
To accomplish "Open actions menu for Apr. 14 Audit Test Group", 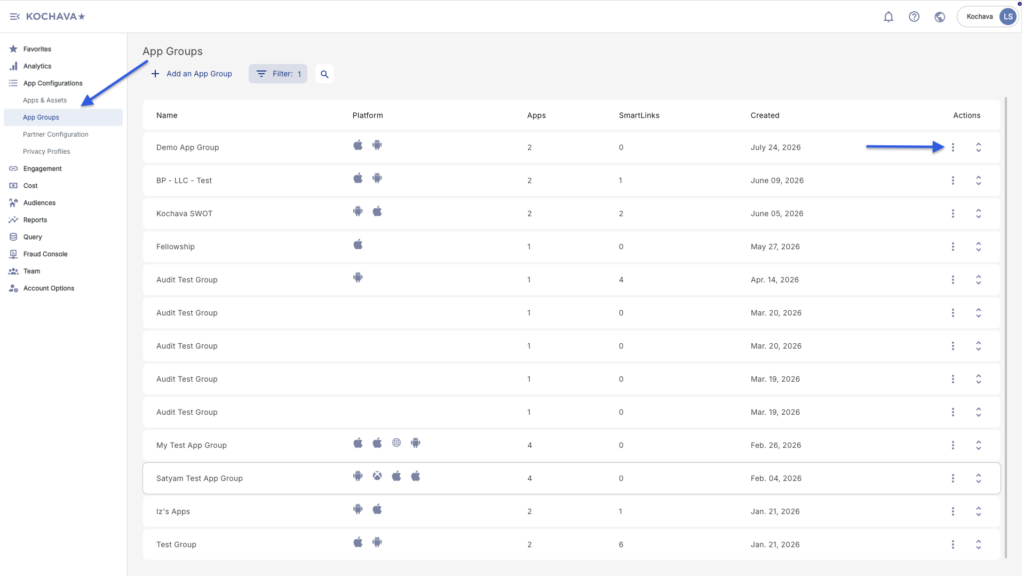I will 953,280.
